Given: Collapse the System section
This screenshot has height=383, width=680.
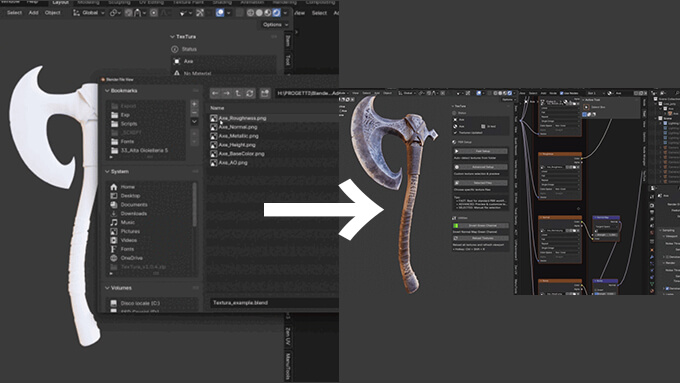Looking at the screenshot, I should [107, 172].
